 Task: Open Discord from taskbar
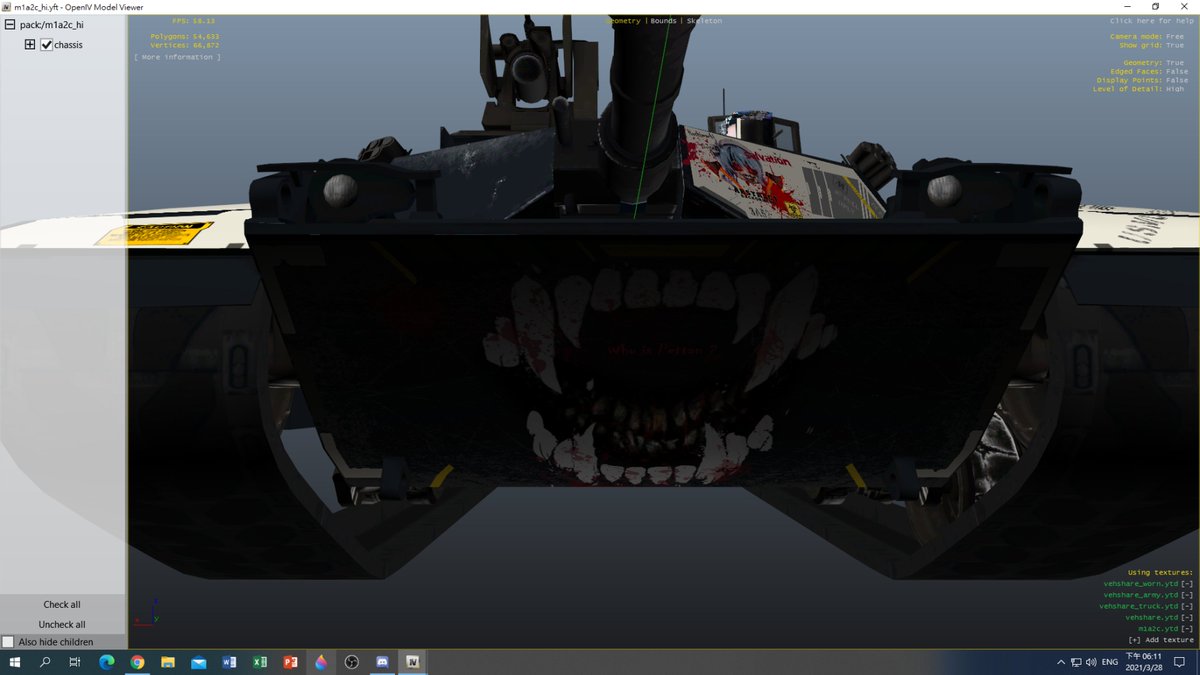pyautogui.click(x=382, y=662)
